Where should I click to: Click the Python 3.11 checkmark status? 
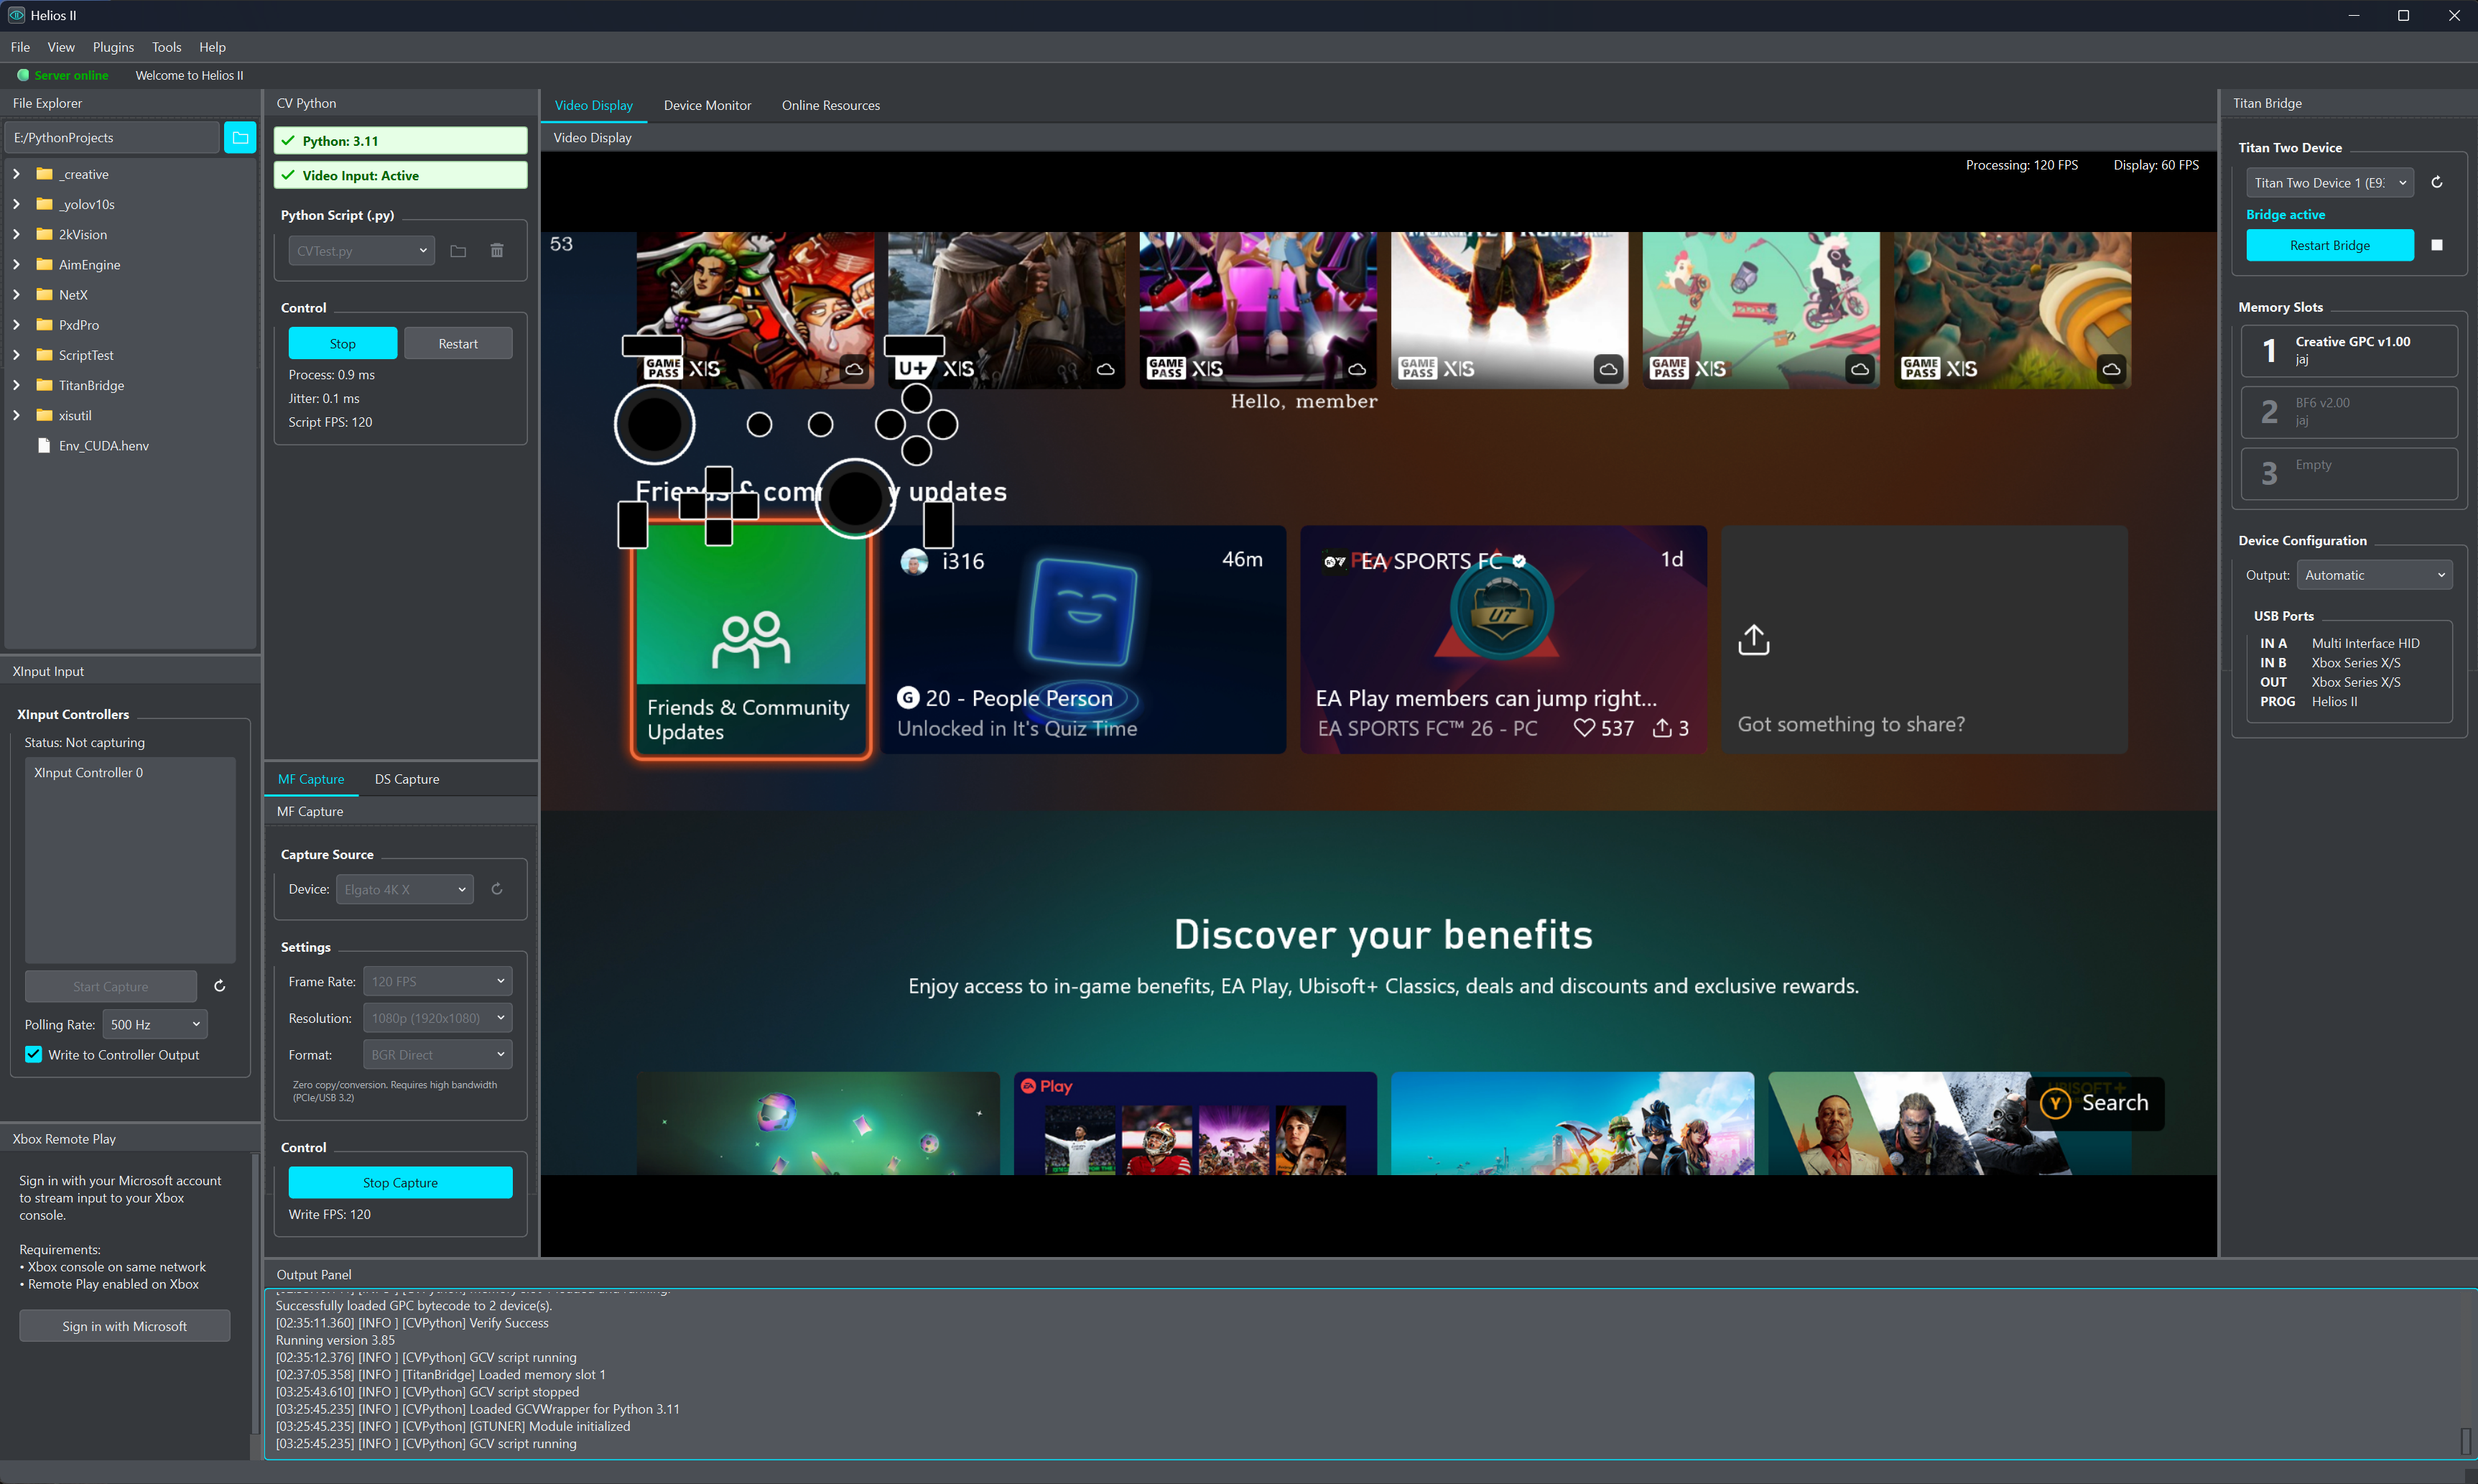(288, 141)
